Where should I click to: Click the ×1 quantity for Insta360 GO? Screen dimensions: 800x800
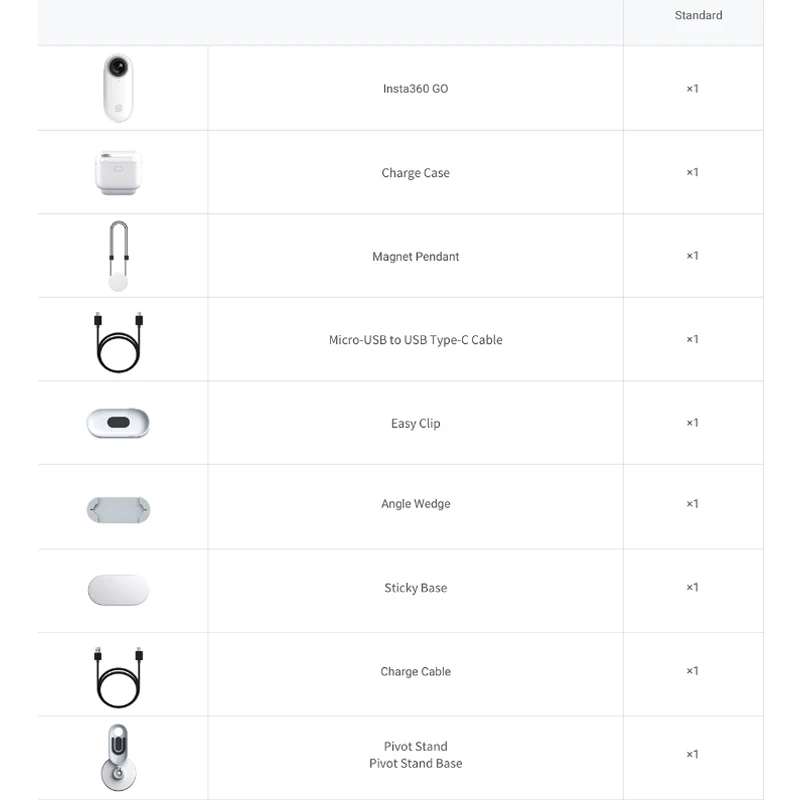click(x=692, y=89)
